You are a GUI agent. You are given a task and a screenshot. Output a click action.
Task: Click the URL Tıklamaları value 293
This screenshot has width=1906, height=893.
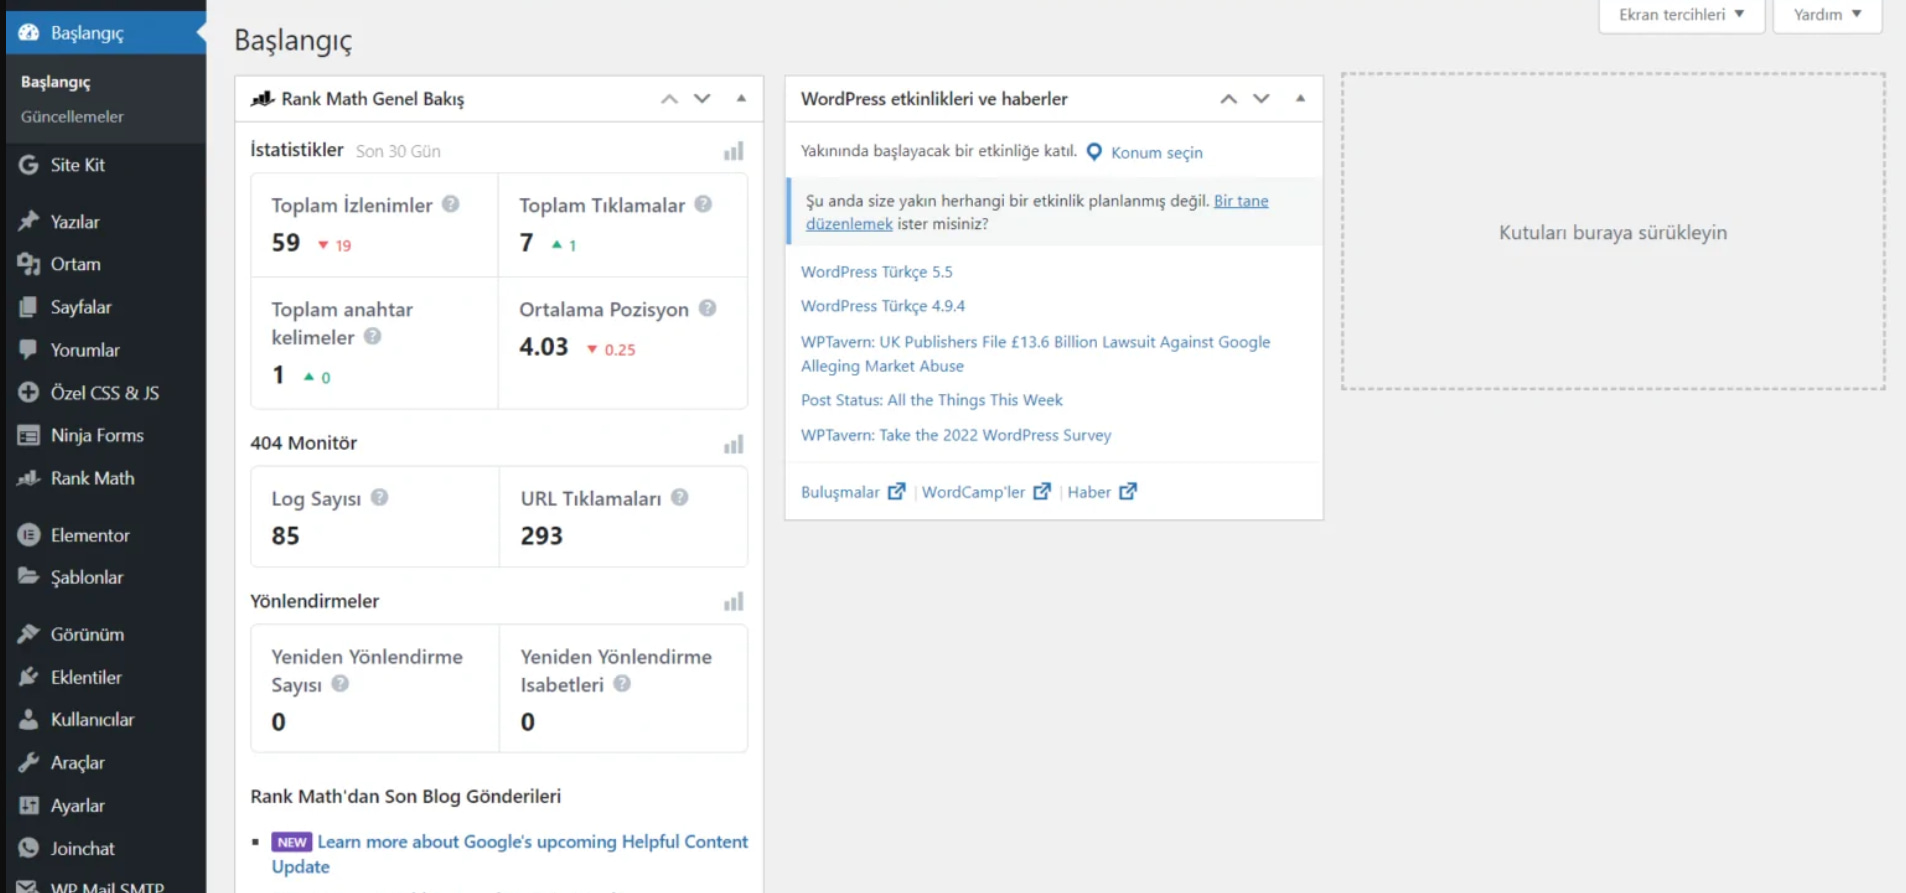click(x=541, y=536)
